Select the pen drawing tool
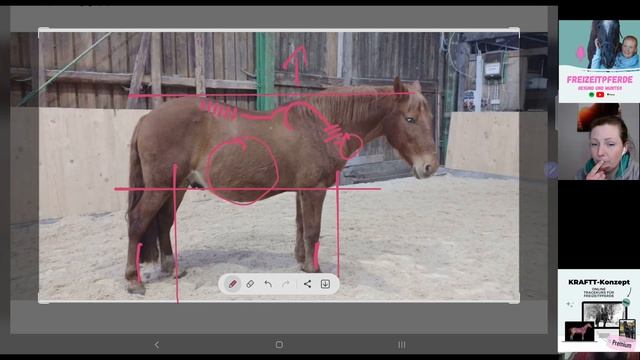Image resolution: width=640 pixels, height=360 pixels. pyautogui.click(x=233, y=284)
